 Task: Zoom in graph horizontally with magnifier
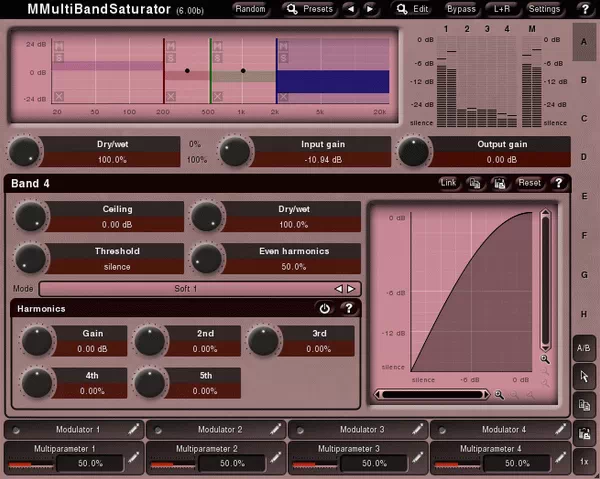499,394
